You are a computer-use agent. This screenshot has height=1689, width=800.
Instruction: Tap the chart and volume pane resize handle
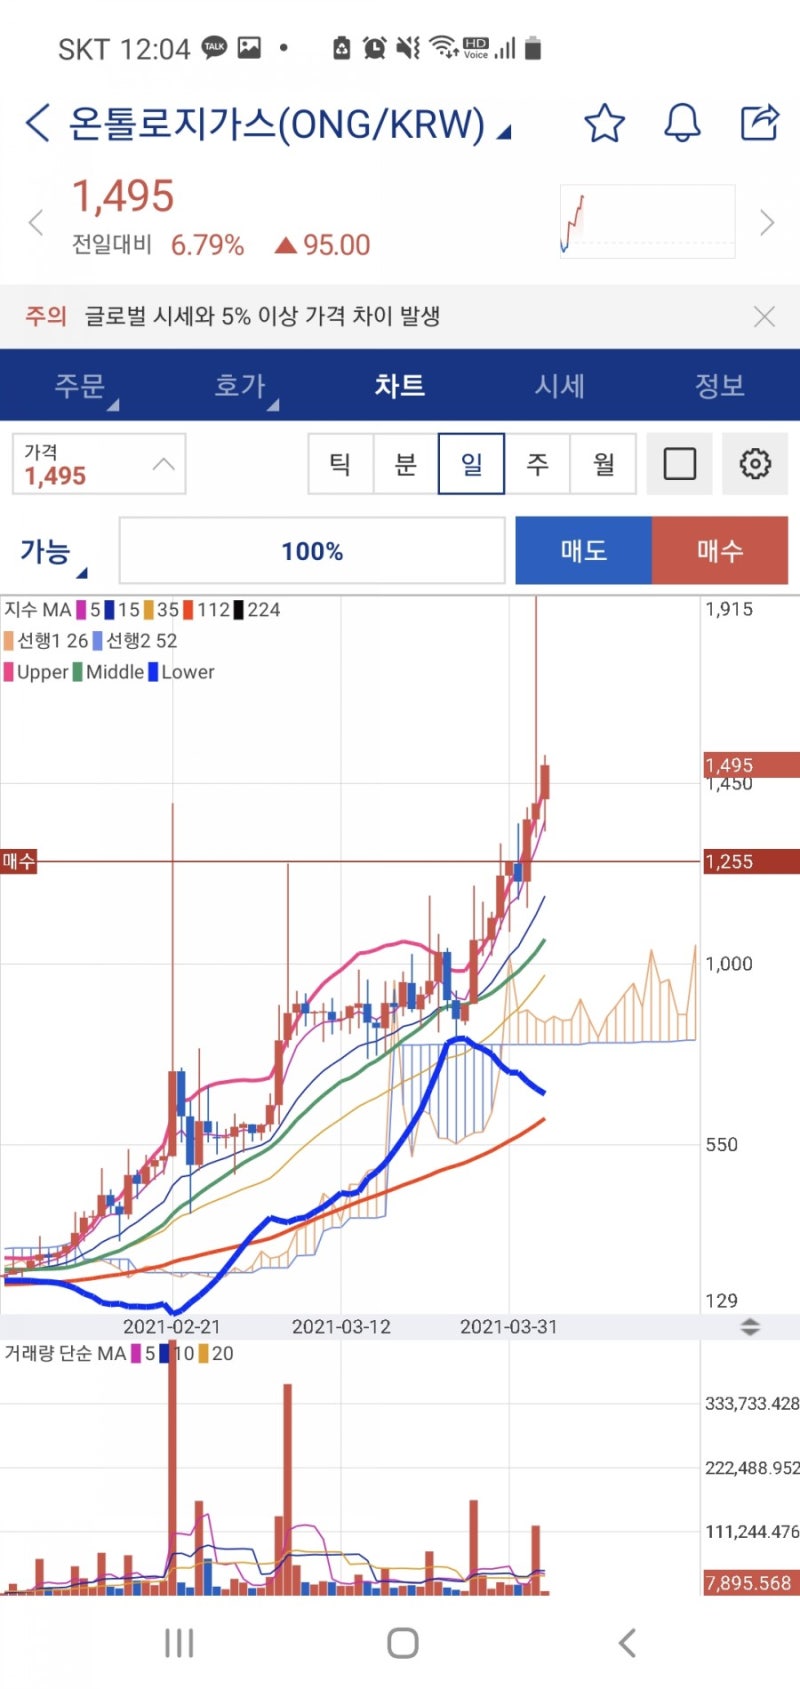click(x=750, y=1327)
